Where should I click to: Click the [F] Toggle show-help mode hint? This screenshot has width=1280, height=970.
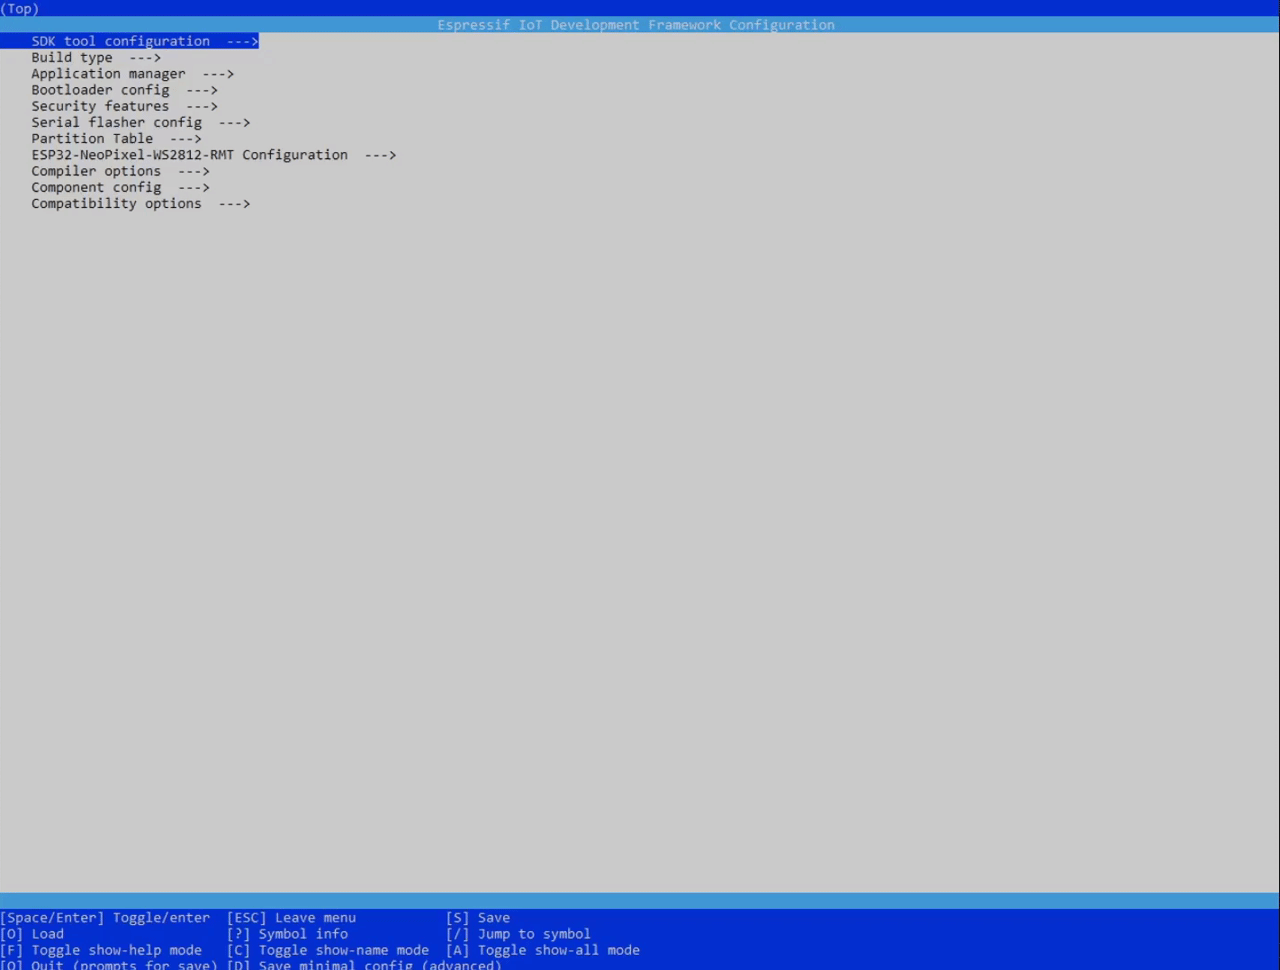[x=101, y=950]
